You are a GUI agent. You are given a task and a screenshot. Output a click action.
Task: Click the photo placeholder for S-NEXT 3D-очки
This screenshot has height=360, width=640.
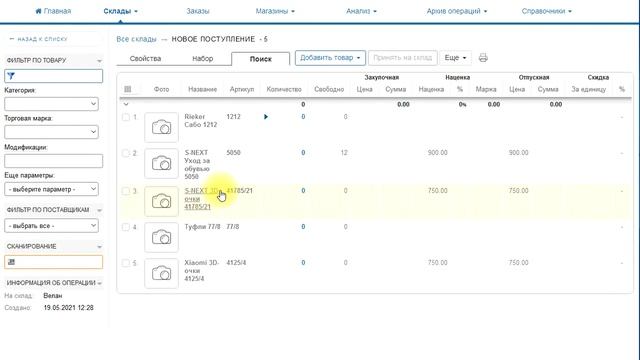[x=161, y=201]
